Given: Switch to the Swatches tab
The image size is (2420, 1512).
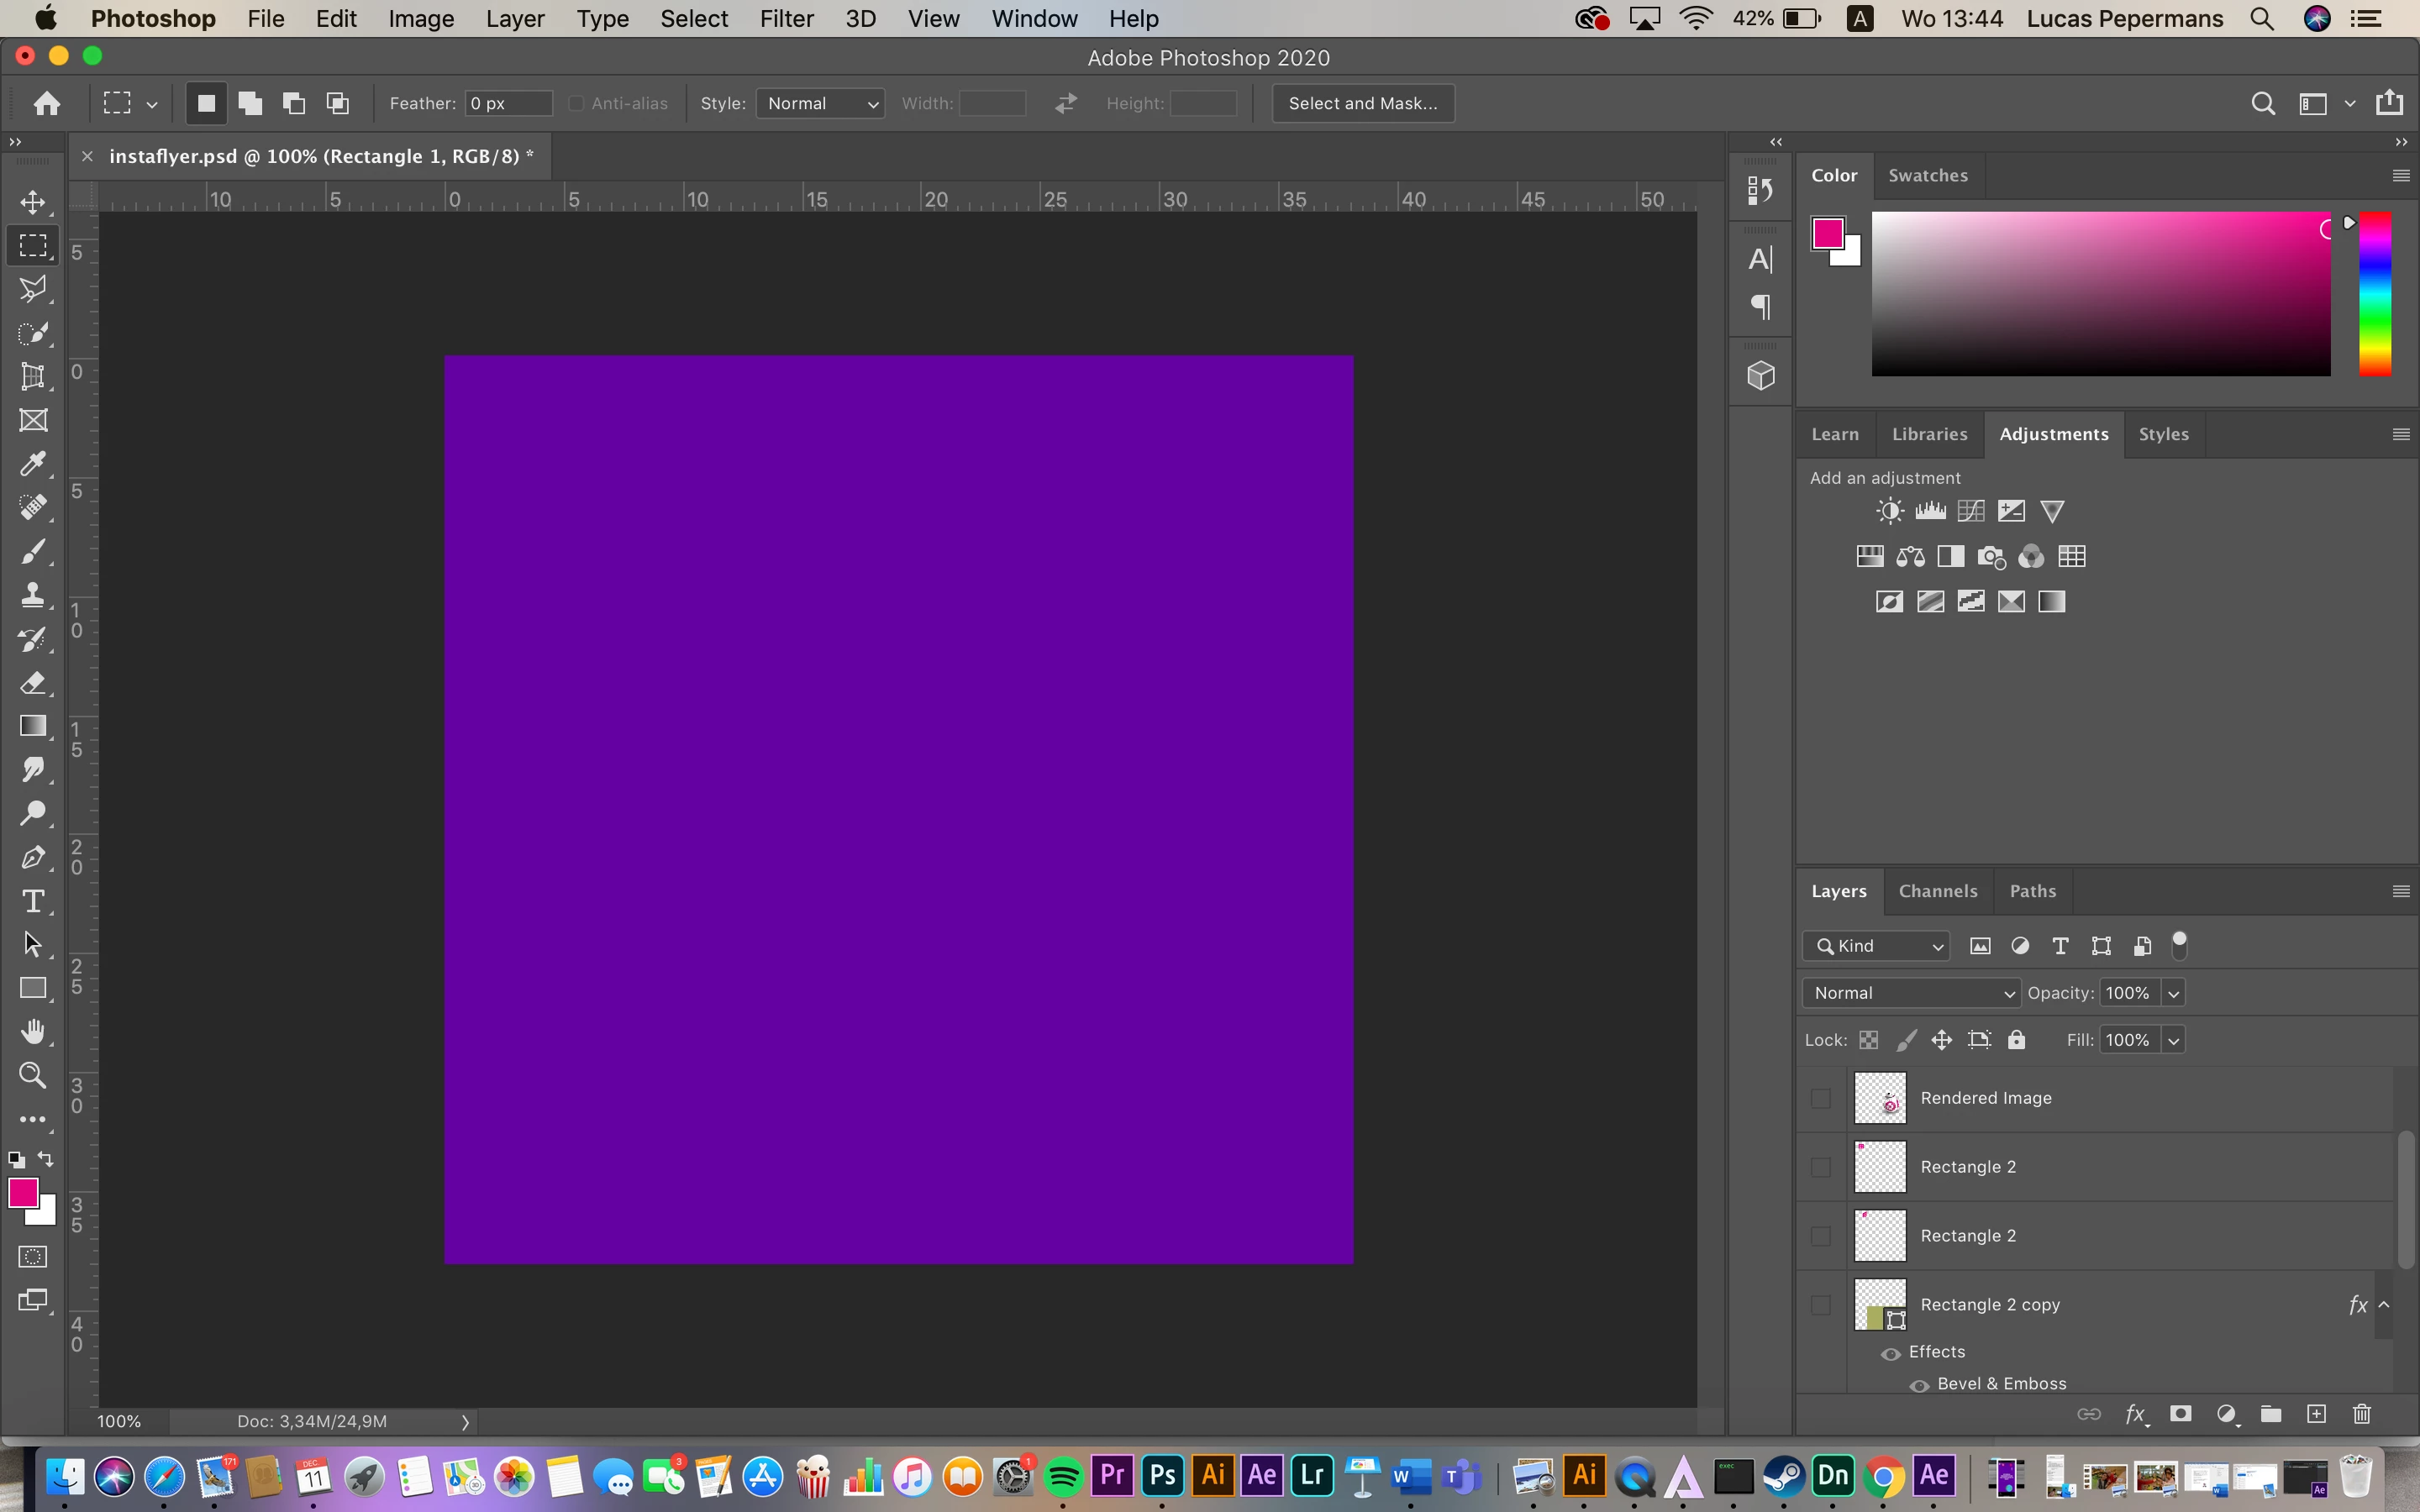Looking at the screenshot, I should click(x=1927, y=175).
